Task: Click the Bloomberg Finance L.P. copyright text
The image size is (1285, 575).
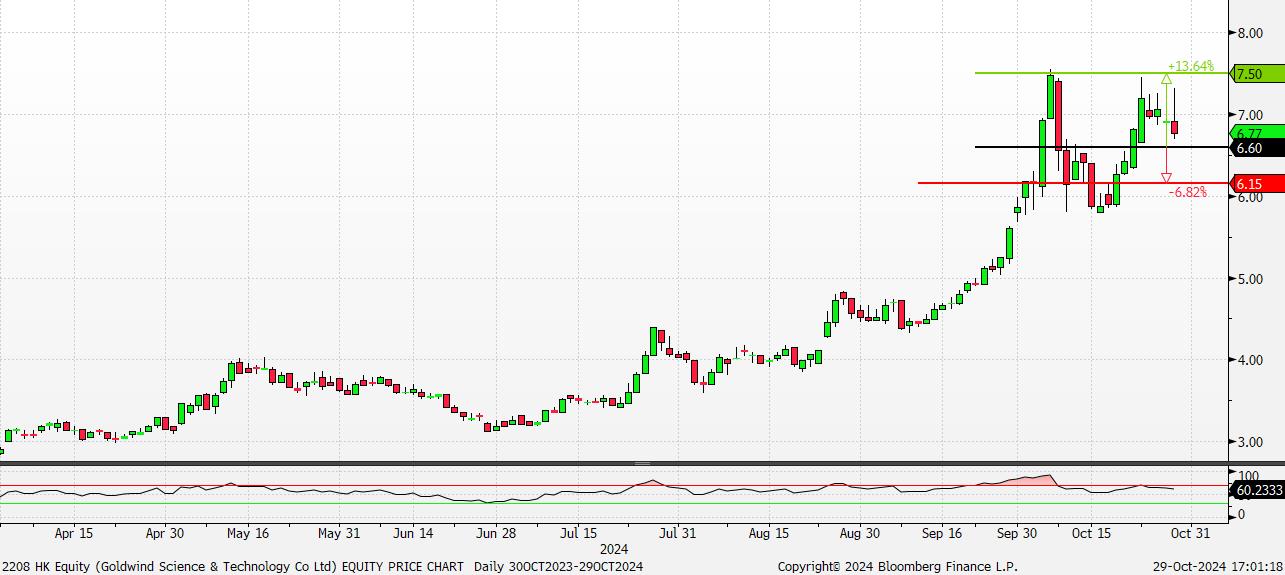Action: [897, 566]
